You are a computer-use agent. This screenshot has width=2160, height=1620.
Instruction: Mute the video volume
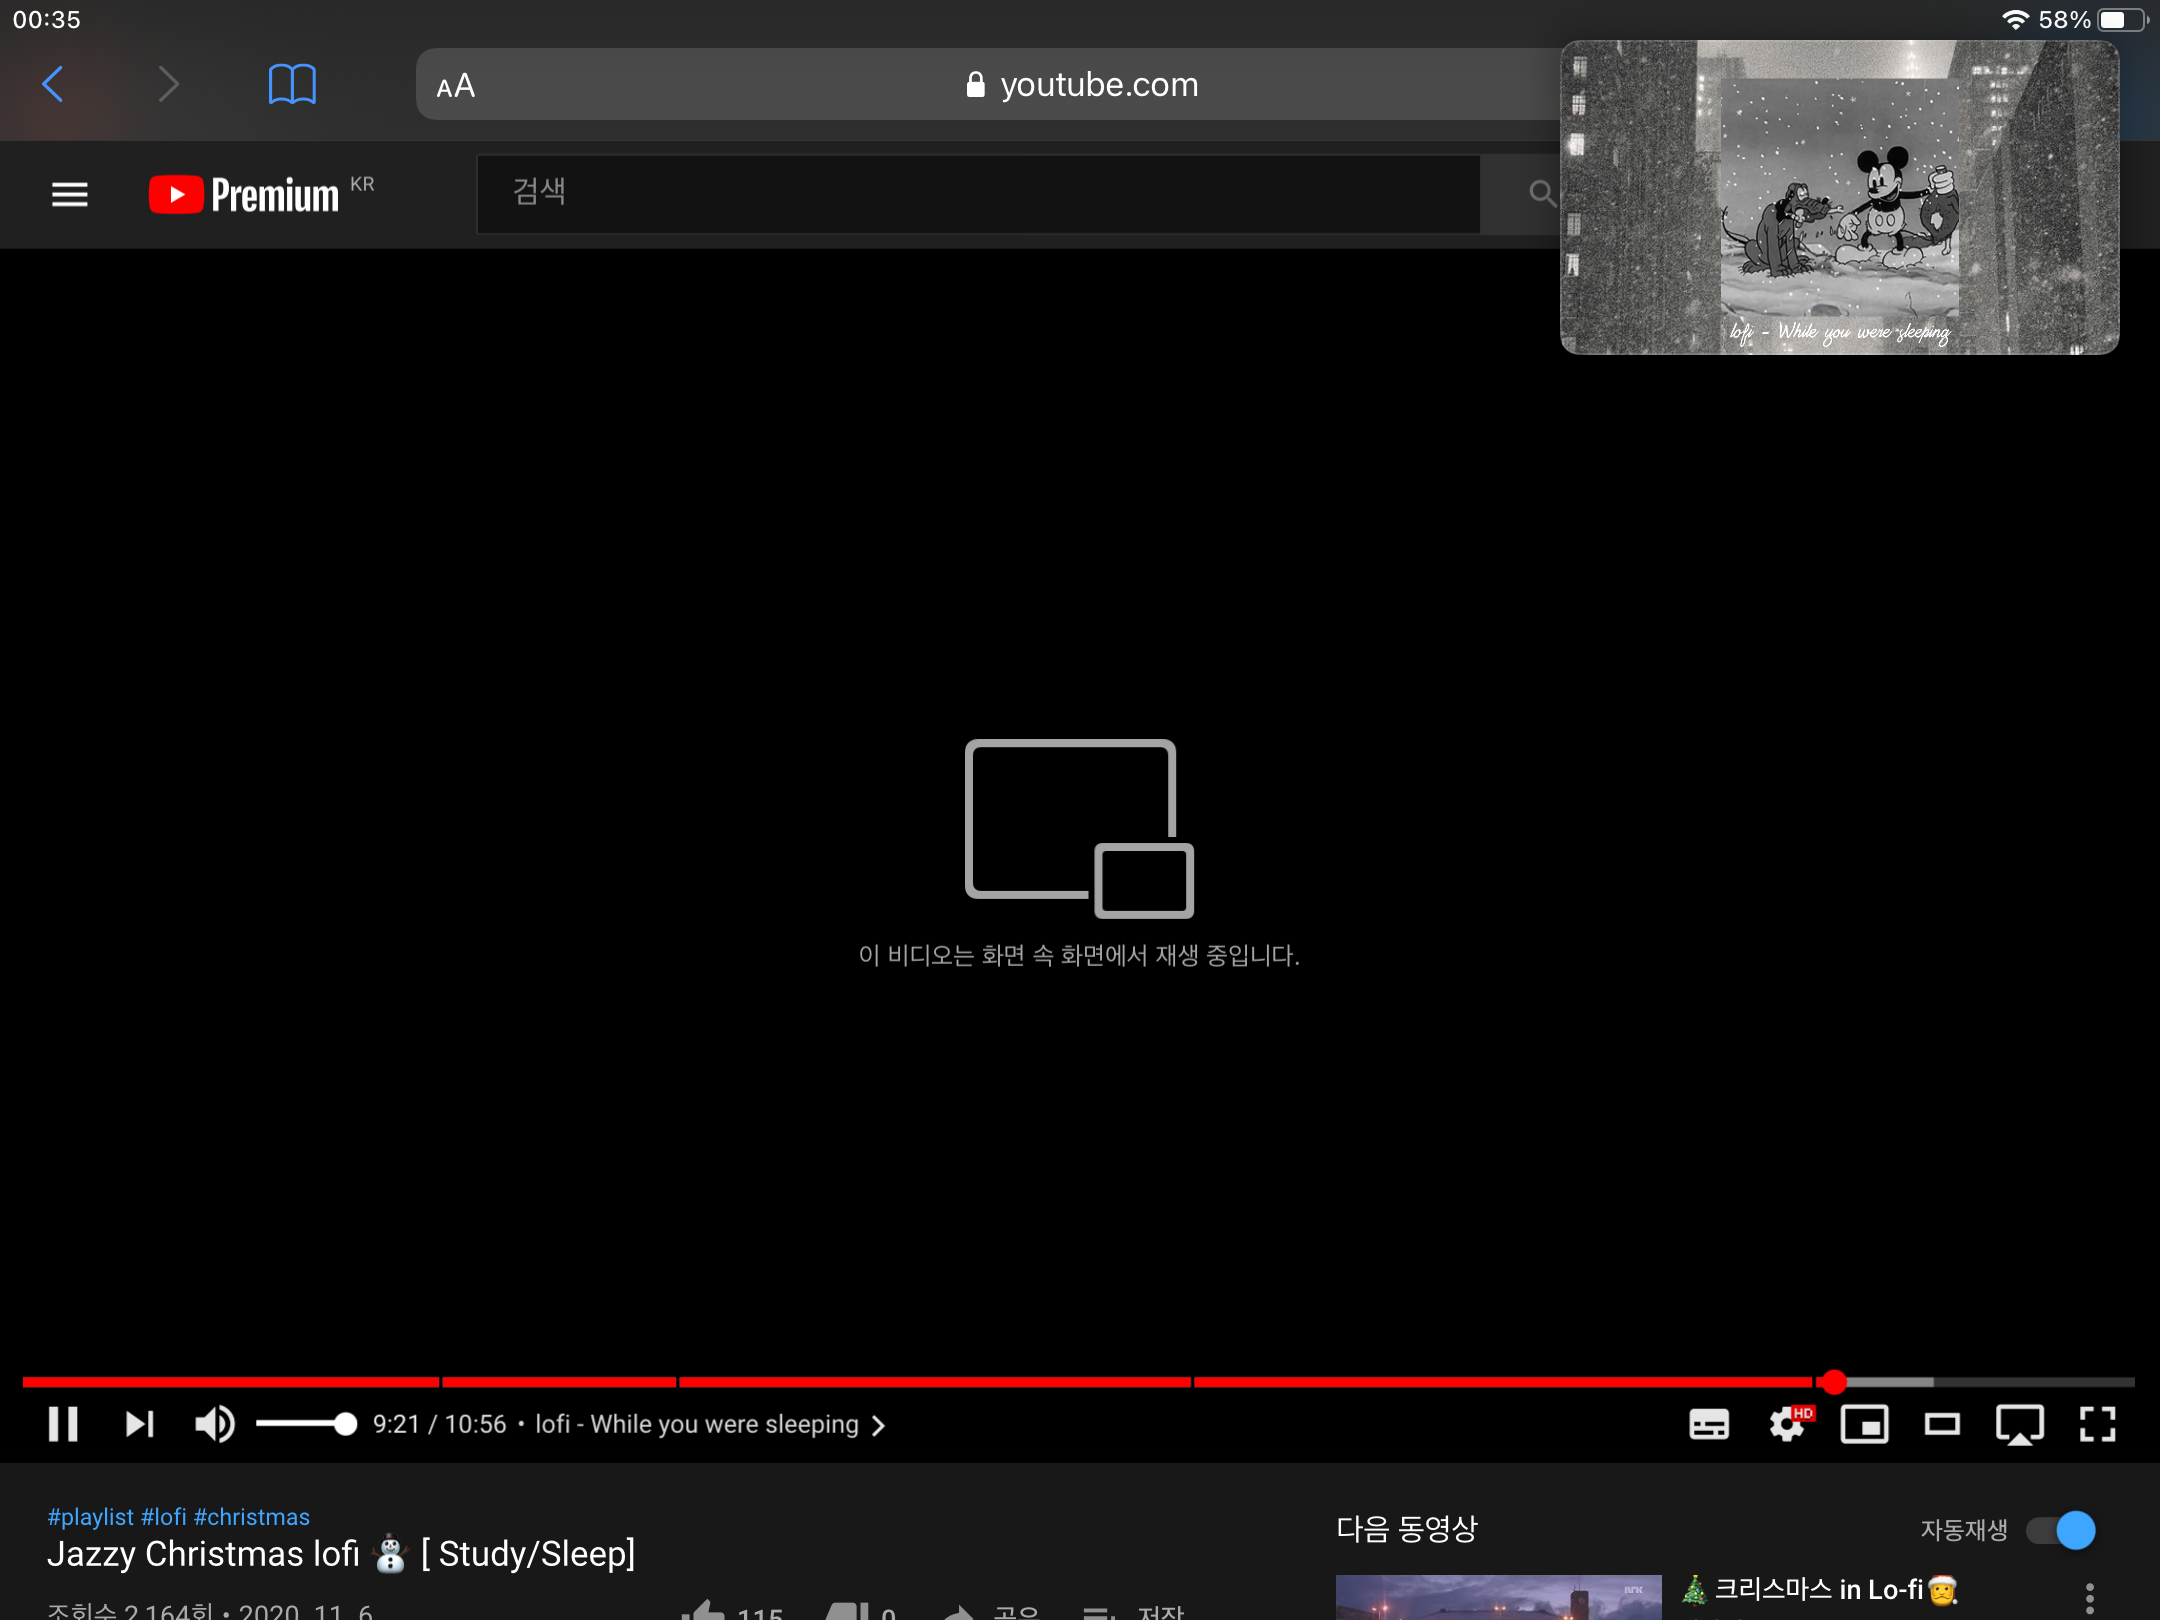pyautogui.click(x=214, y=1424)
